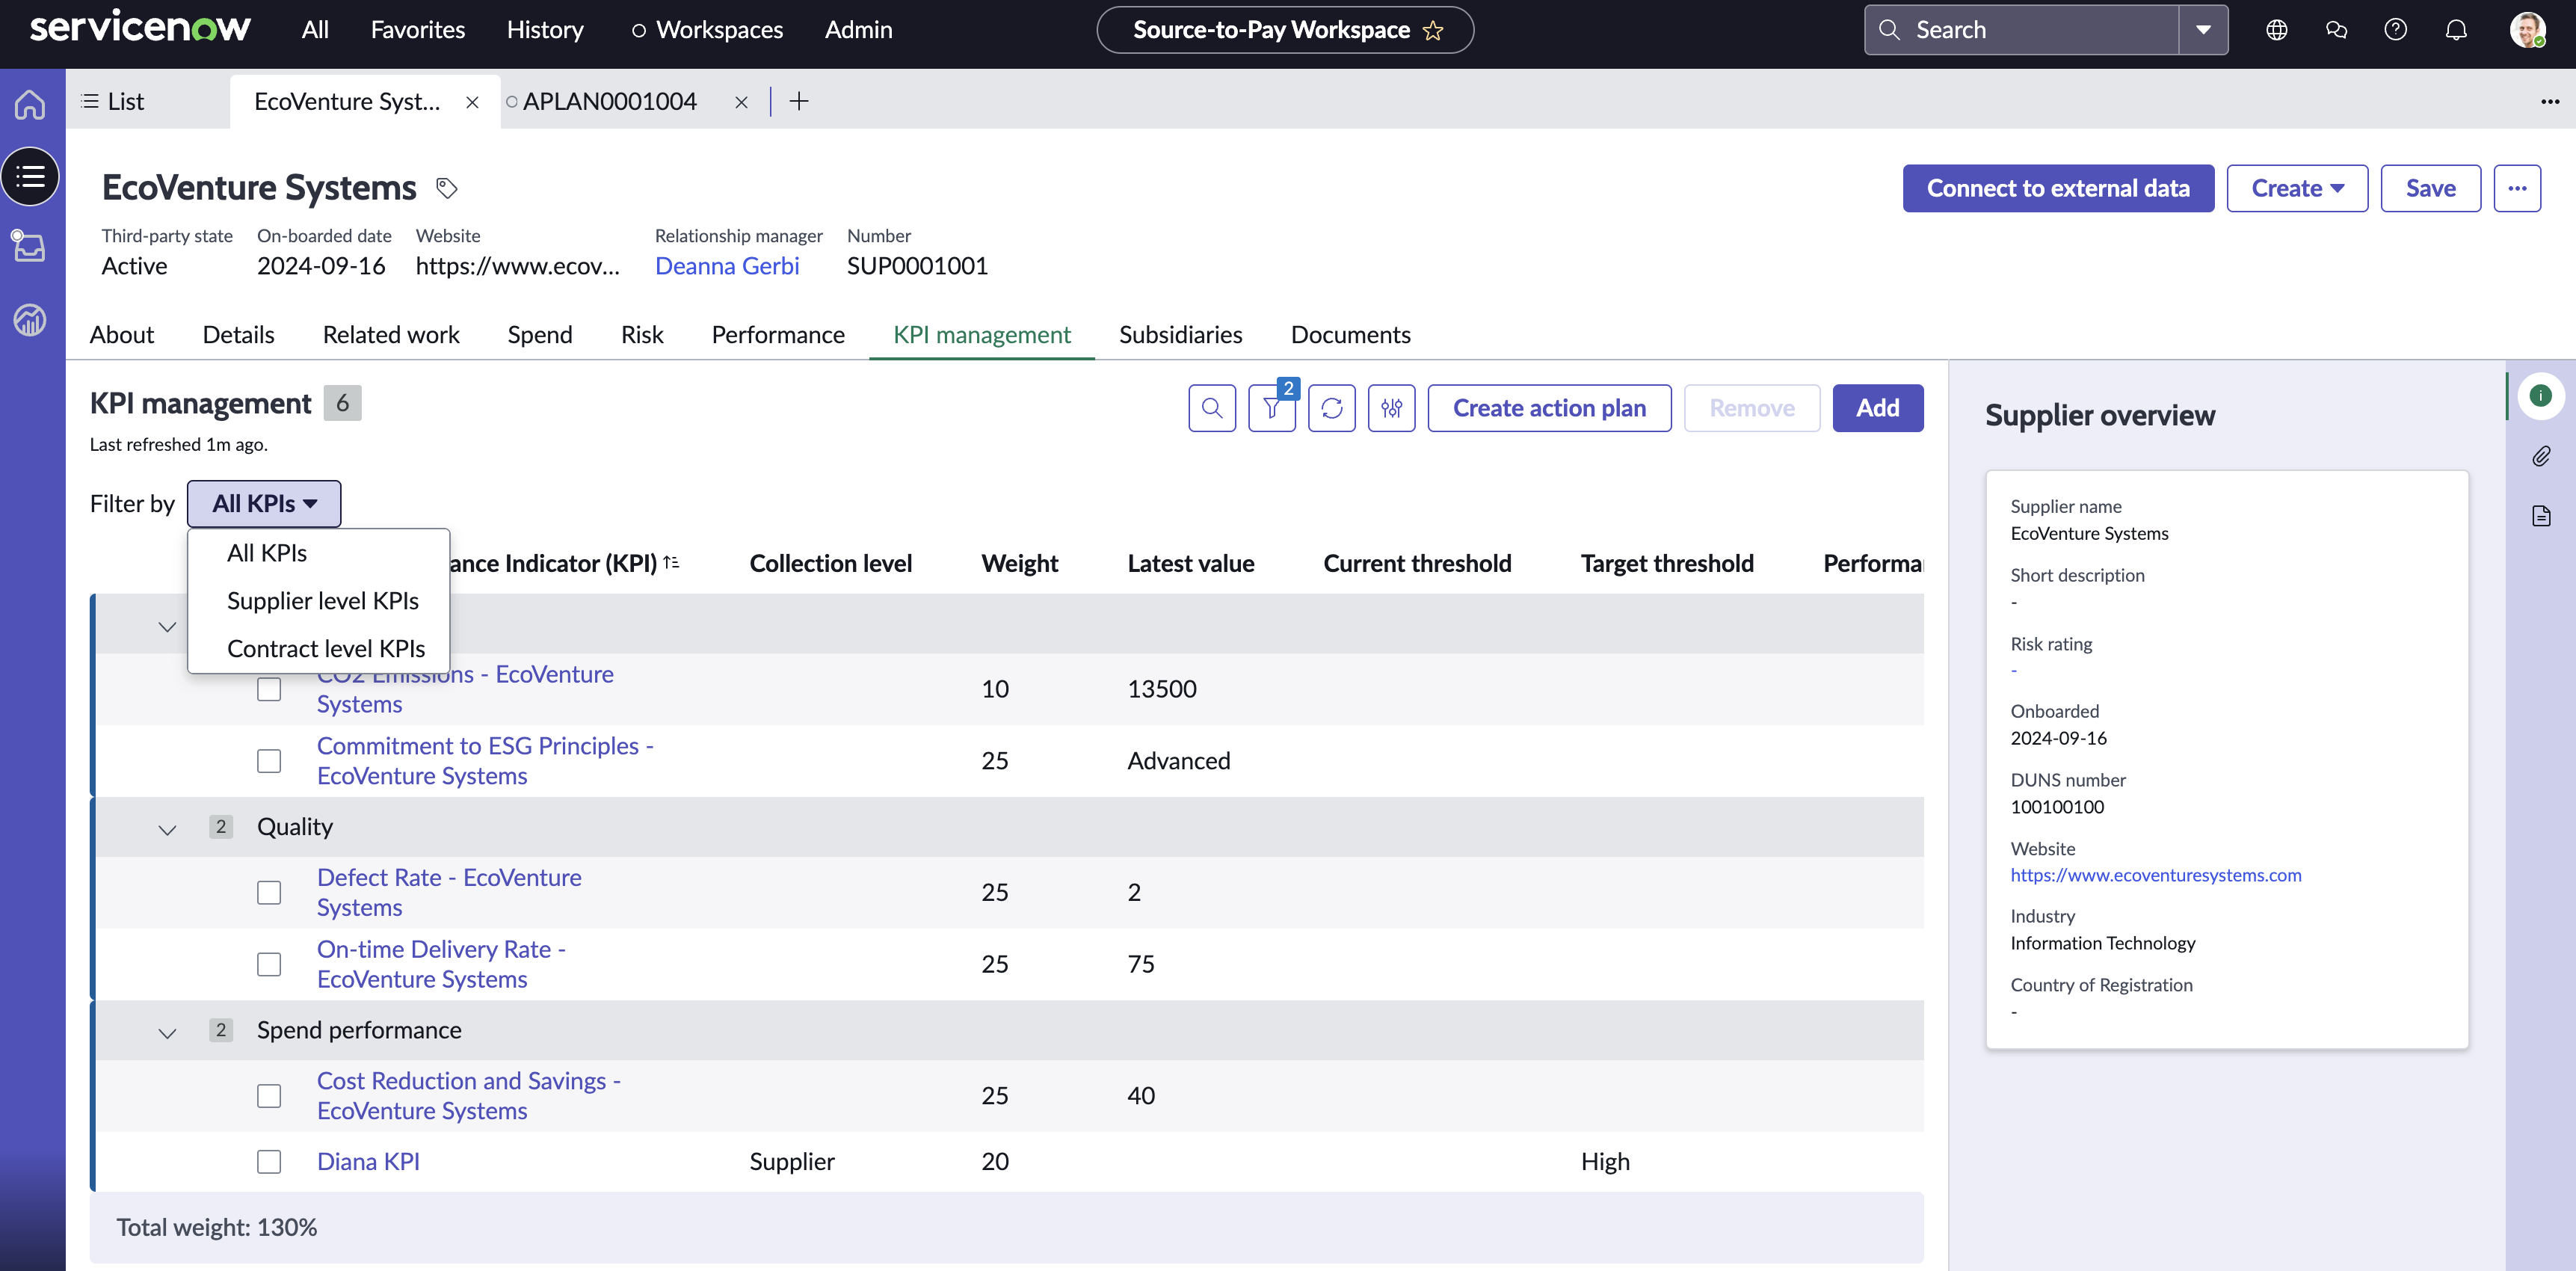Select the List view sidebar icon
The image size is (2576, 1271).
click(30, 177)
